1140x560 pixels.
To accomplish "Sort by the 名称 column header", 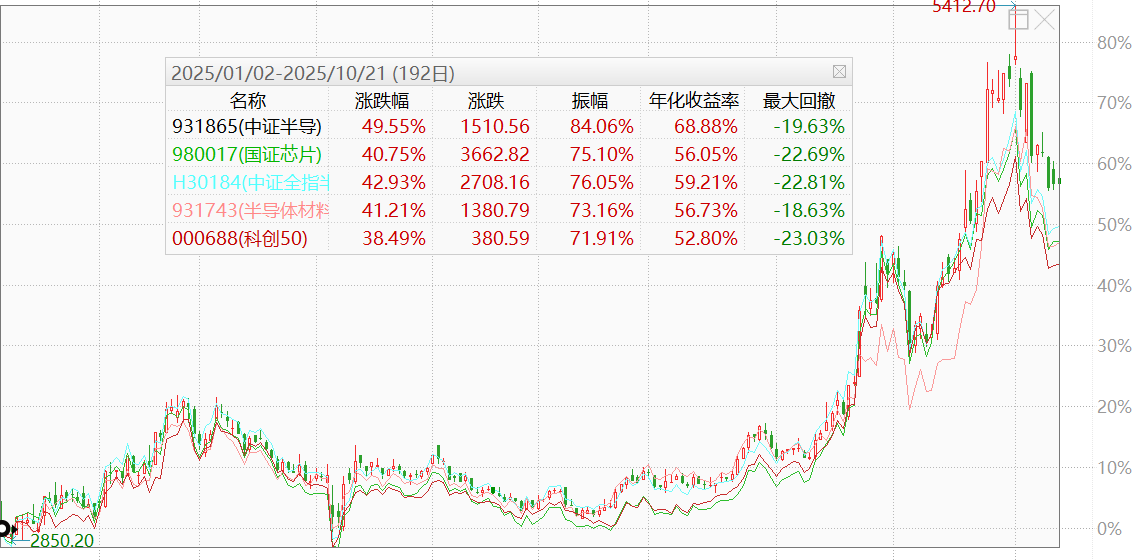I will point(248,101).
